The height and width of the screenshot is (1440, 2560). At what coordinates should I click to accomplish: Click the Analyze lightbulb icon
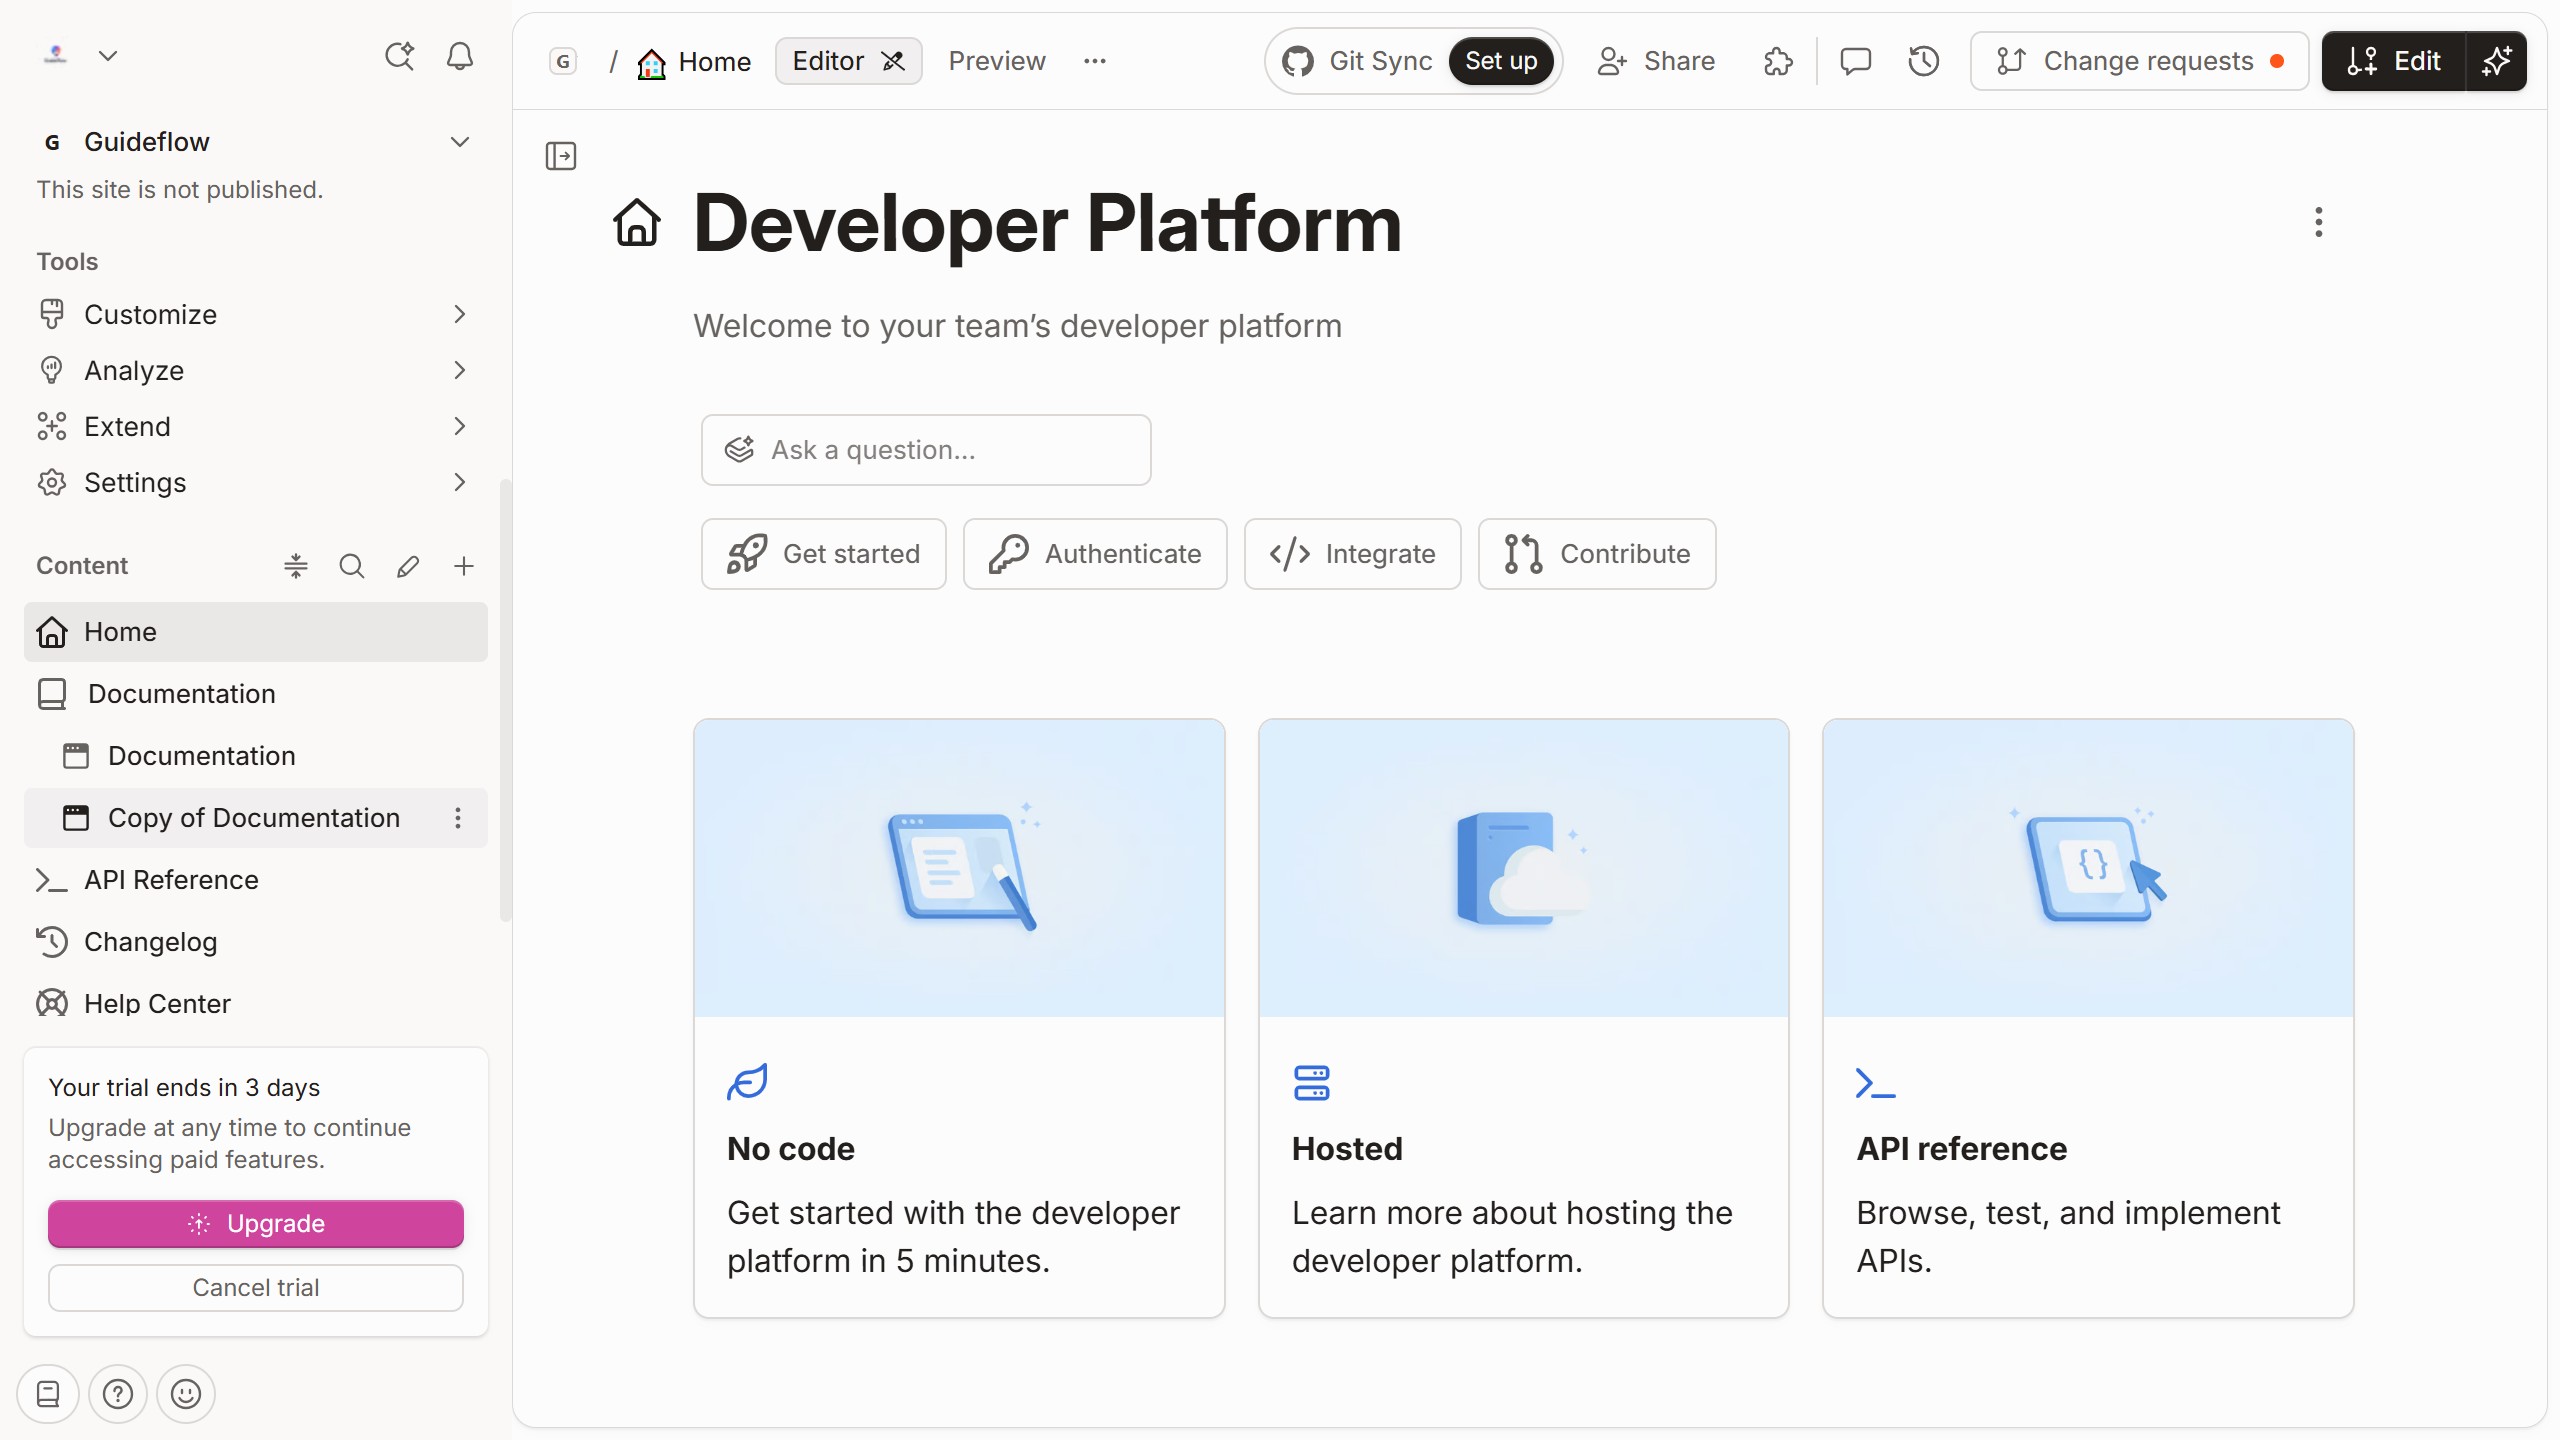[52, 370]
